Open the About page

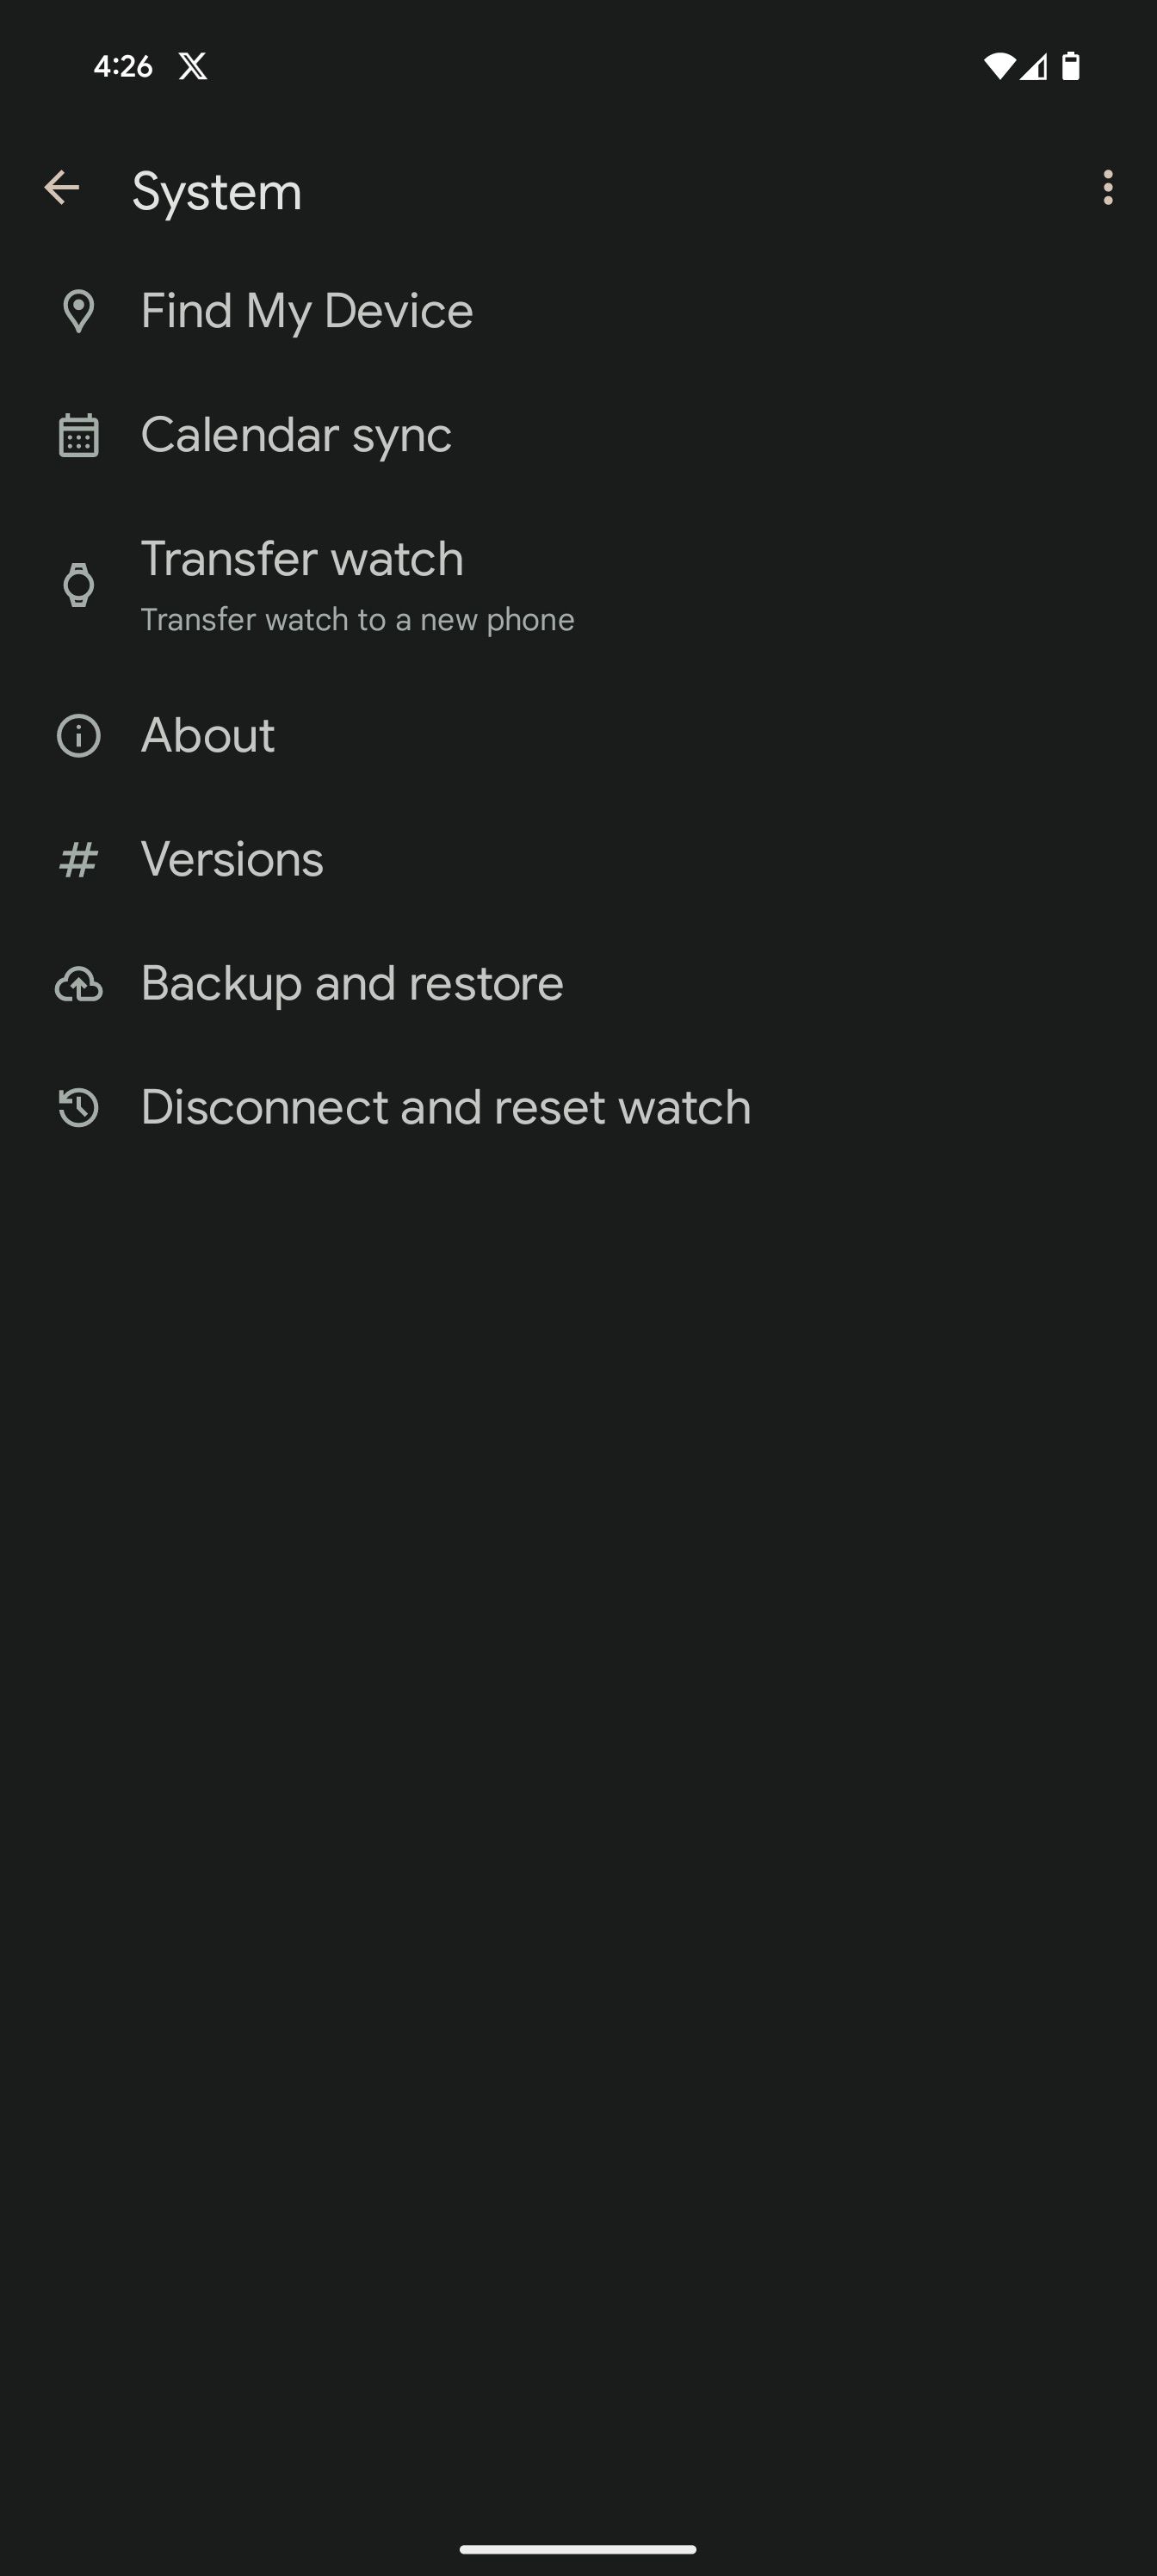(x=207, y=735)
